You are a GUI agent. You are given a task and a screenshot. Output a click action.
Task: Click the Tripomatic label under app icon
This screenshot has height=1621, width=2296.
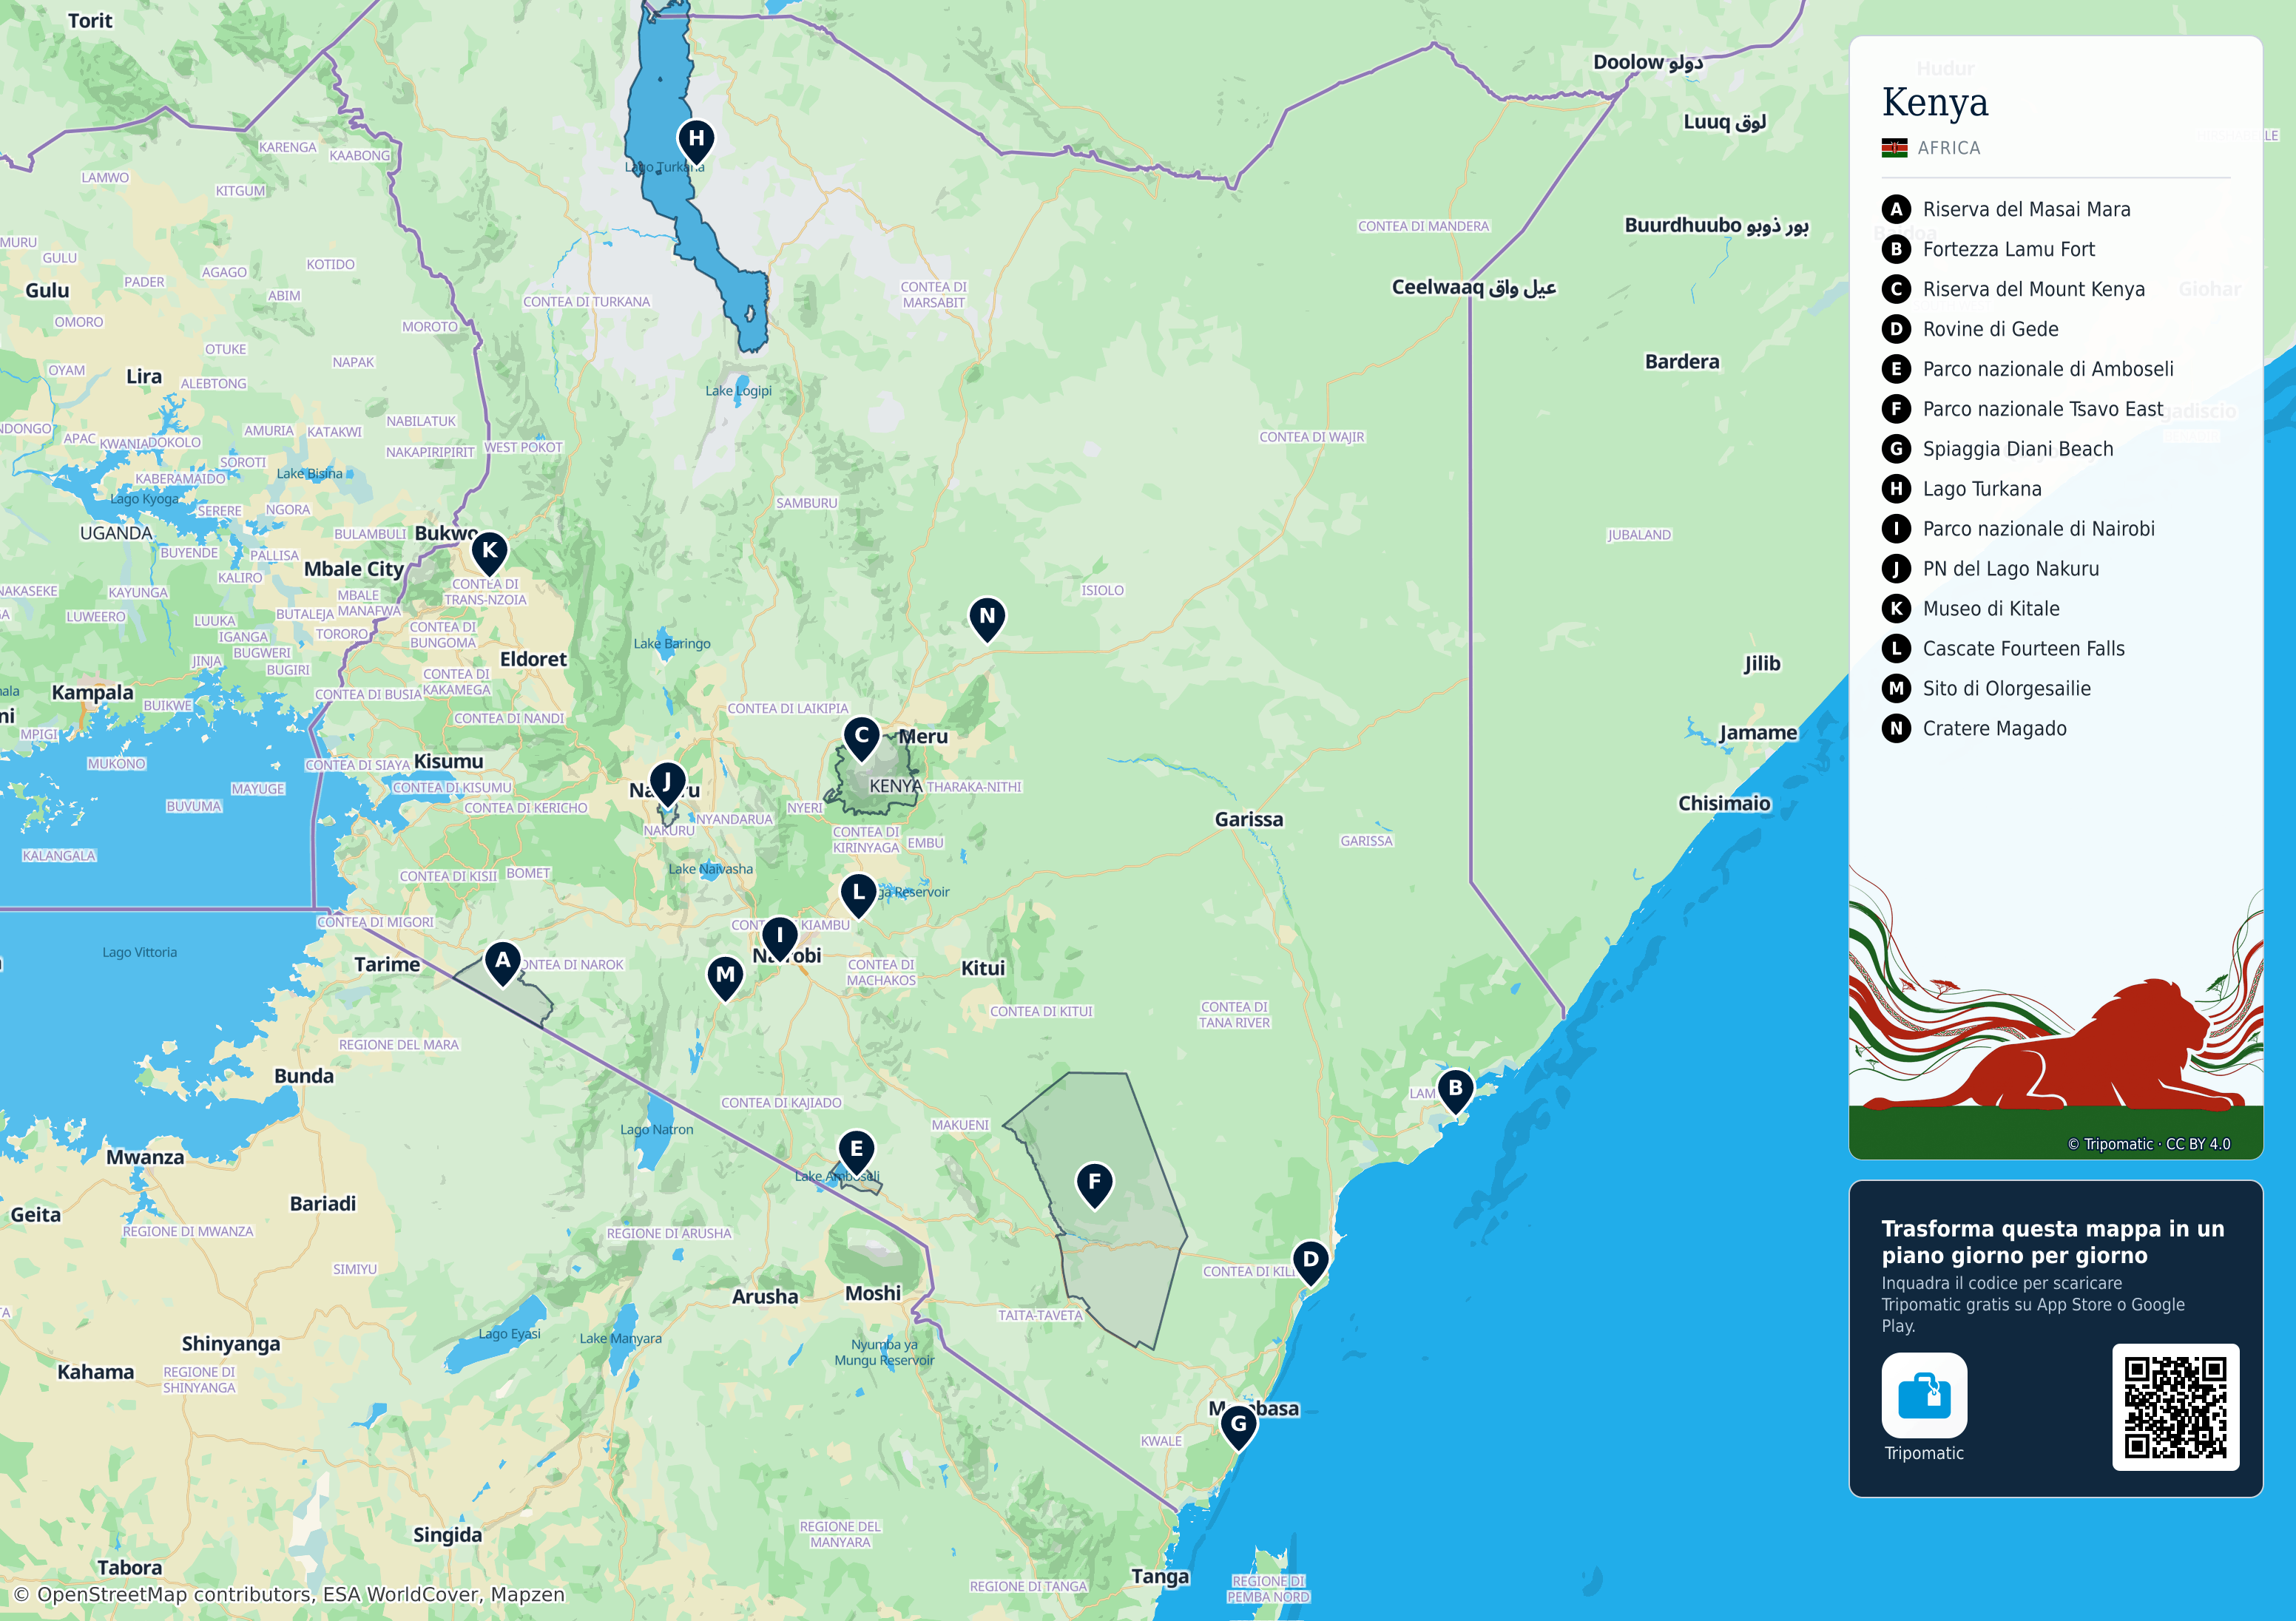[x=1924, y=1453]
